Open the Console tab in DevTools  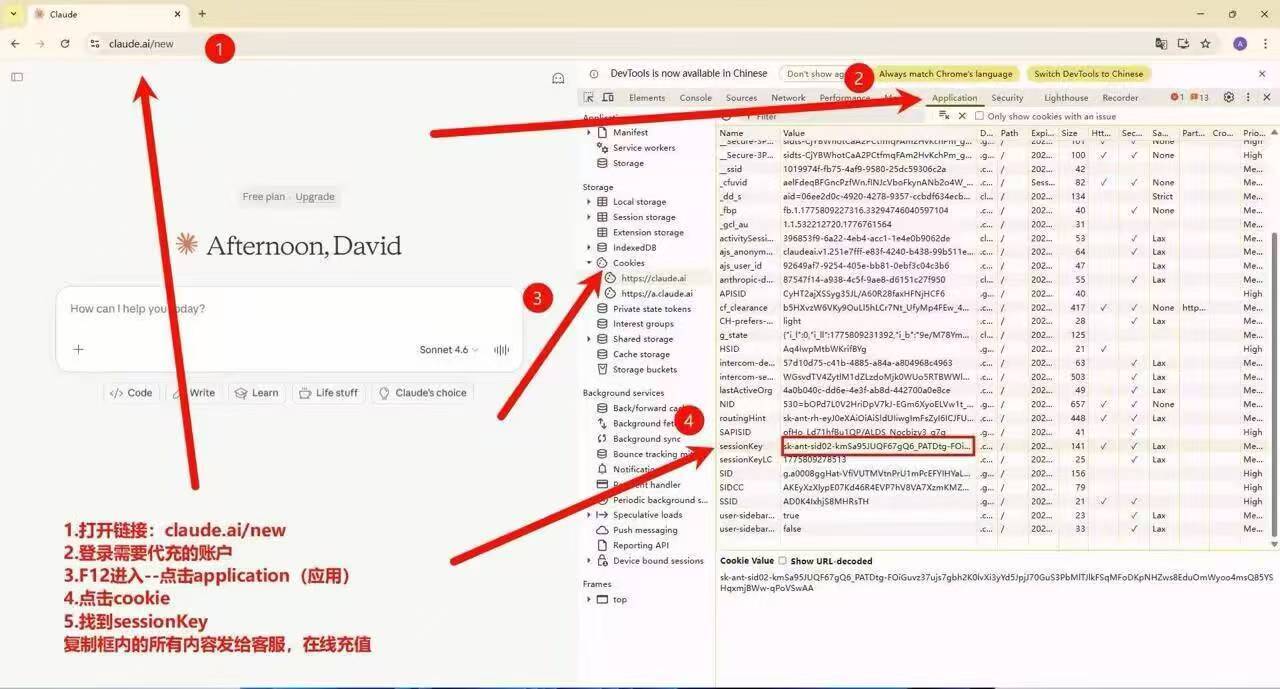click(x=695, y=98)
